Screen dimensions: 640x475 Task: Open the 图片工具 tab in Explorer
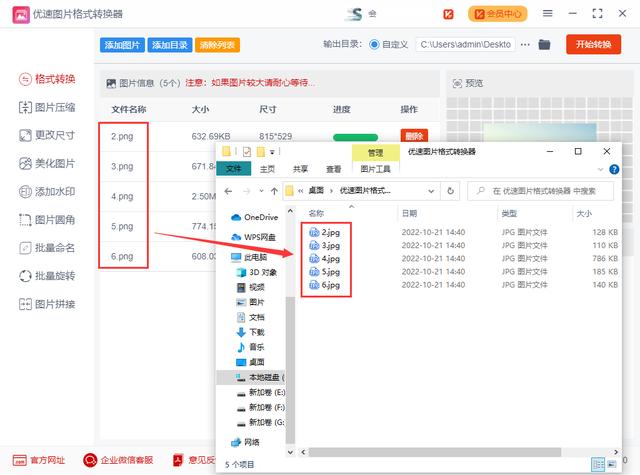point(376,169)
